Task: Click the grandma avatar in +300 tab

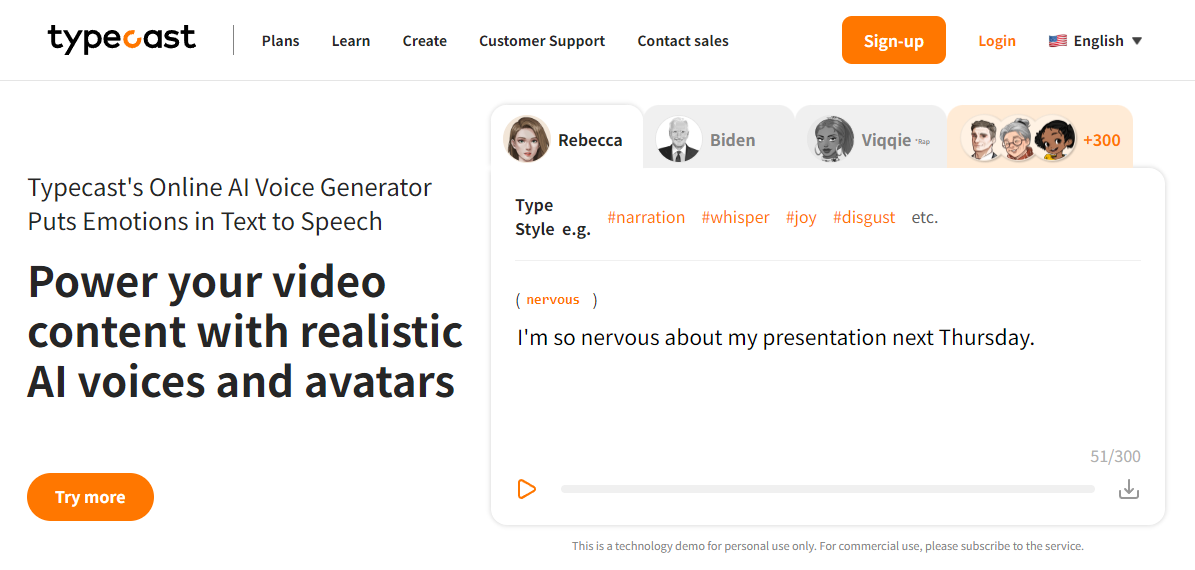Action: [1017, 138]
